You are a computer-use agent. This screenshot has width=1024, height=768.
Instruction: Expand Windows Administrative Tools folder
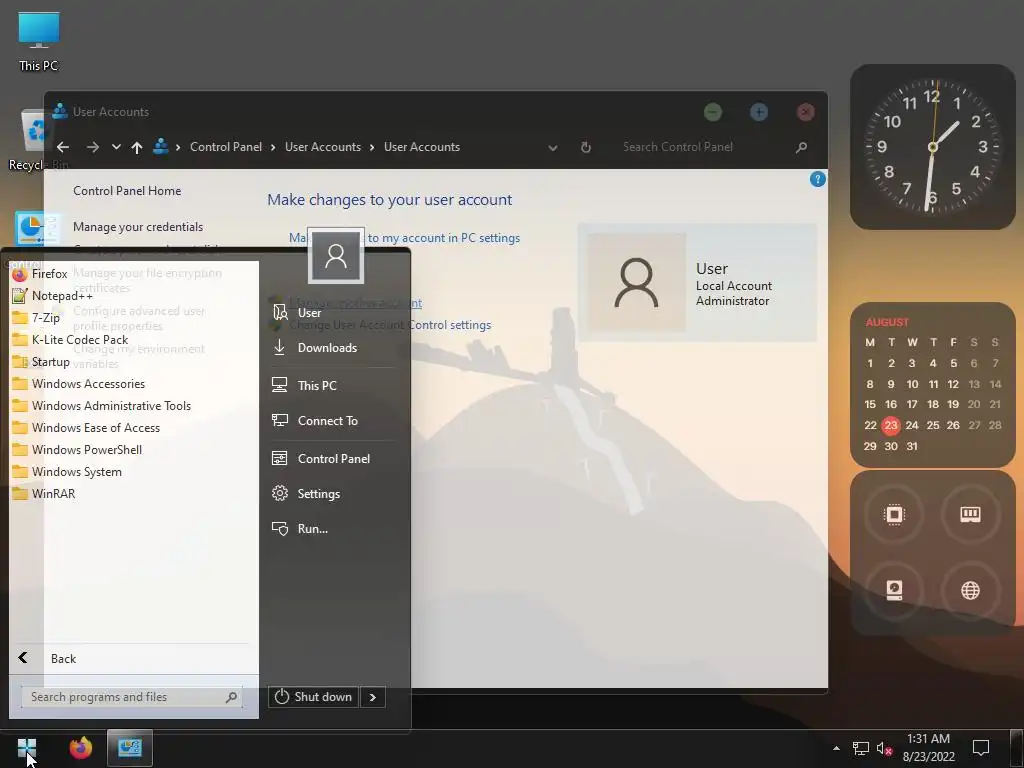[x=101, y=406]
